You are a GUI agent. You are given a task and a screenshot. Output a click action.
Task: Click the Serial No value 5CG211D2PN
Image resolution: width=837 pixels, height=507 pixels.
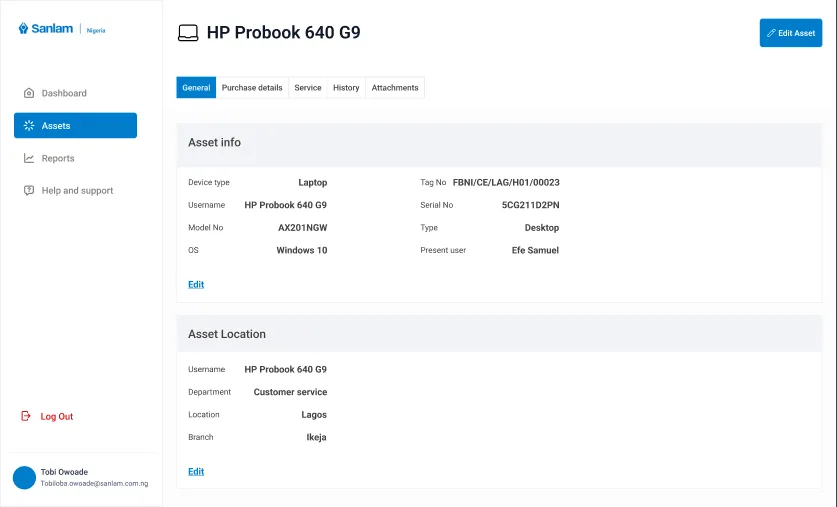point(531,205)
